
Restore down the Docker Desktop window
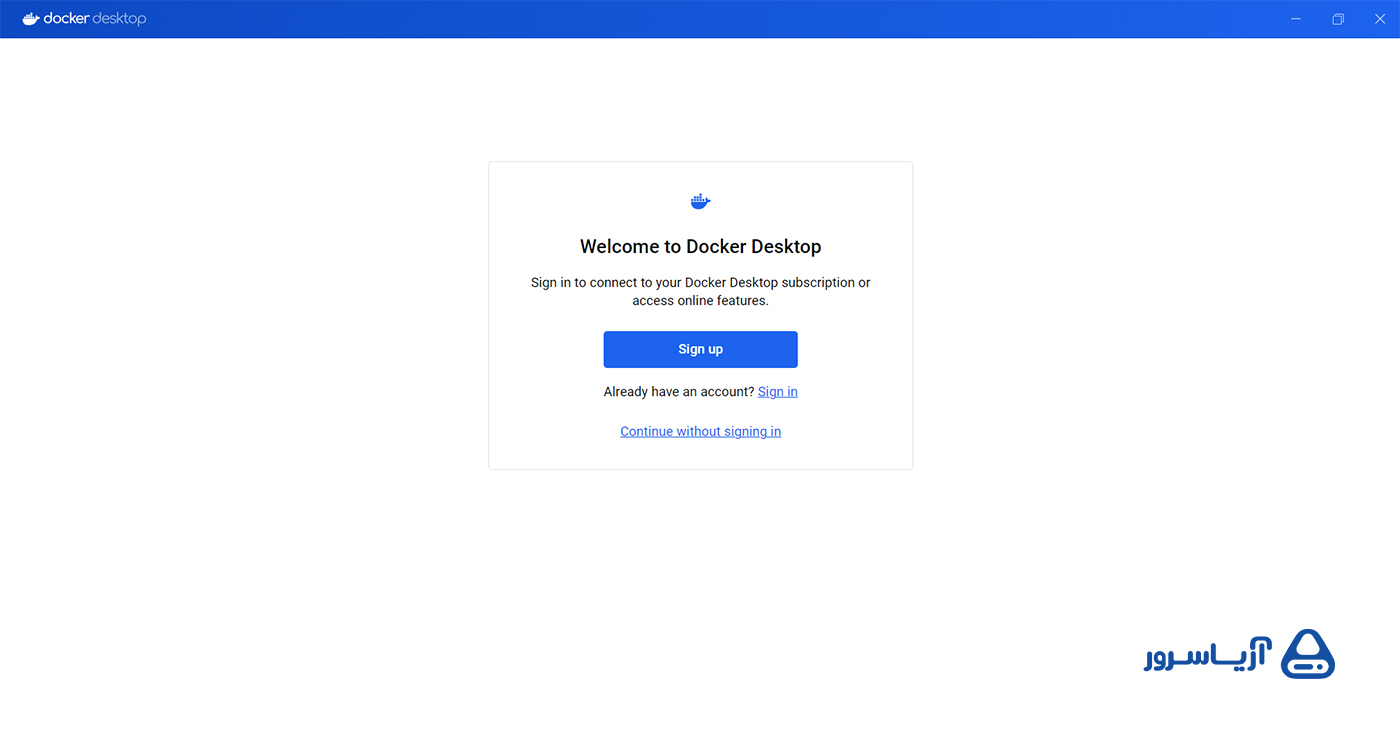[x=1338, y=19]
